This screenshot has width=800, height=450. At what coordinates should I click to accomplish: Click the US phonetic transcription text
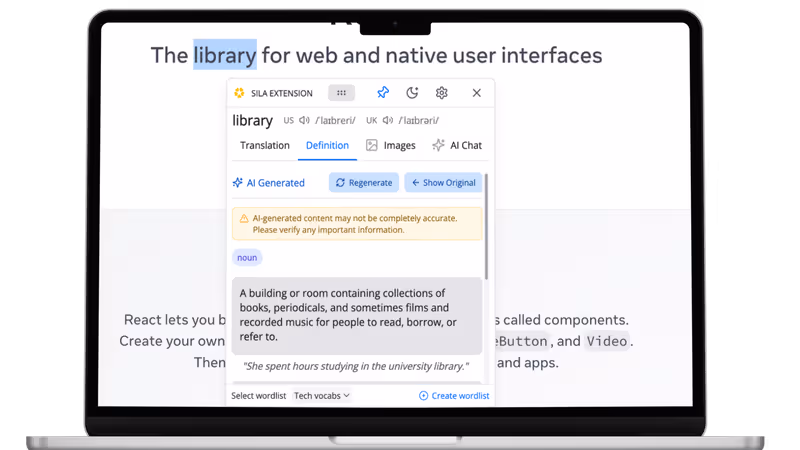click(335, 120)
